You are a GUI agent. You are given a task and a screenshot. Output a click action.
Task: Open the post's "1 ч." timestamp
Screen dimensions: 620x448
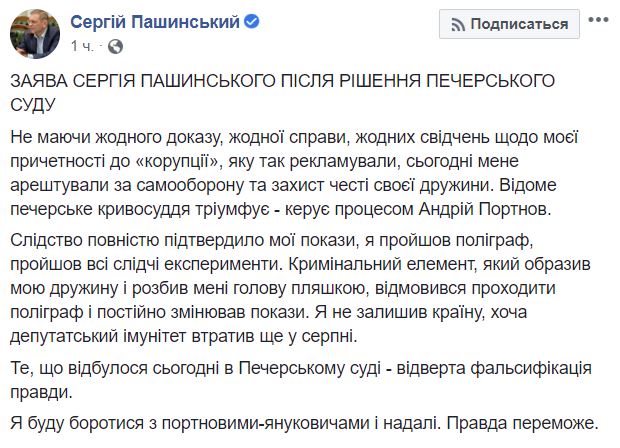click(82, 45)
